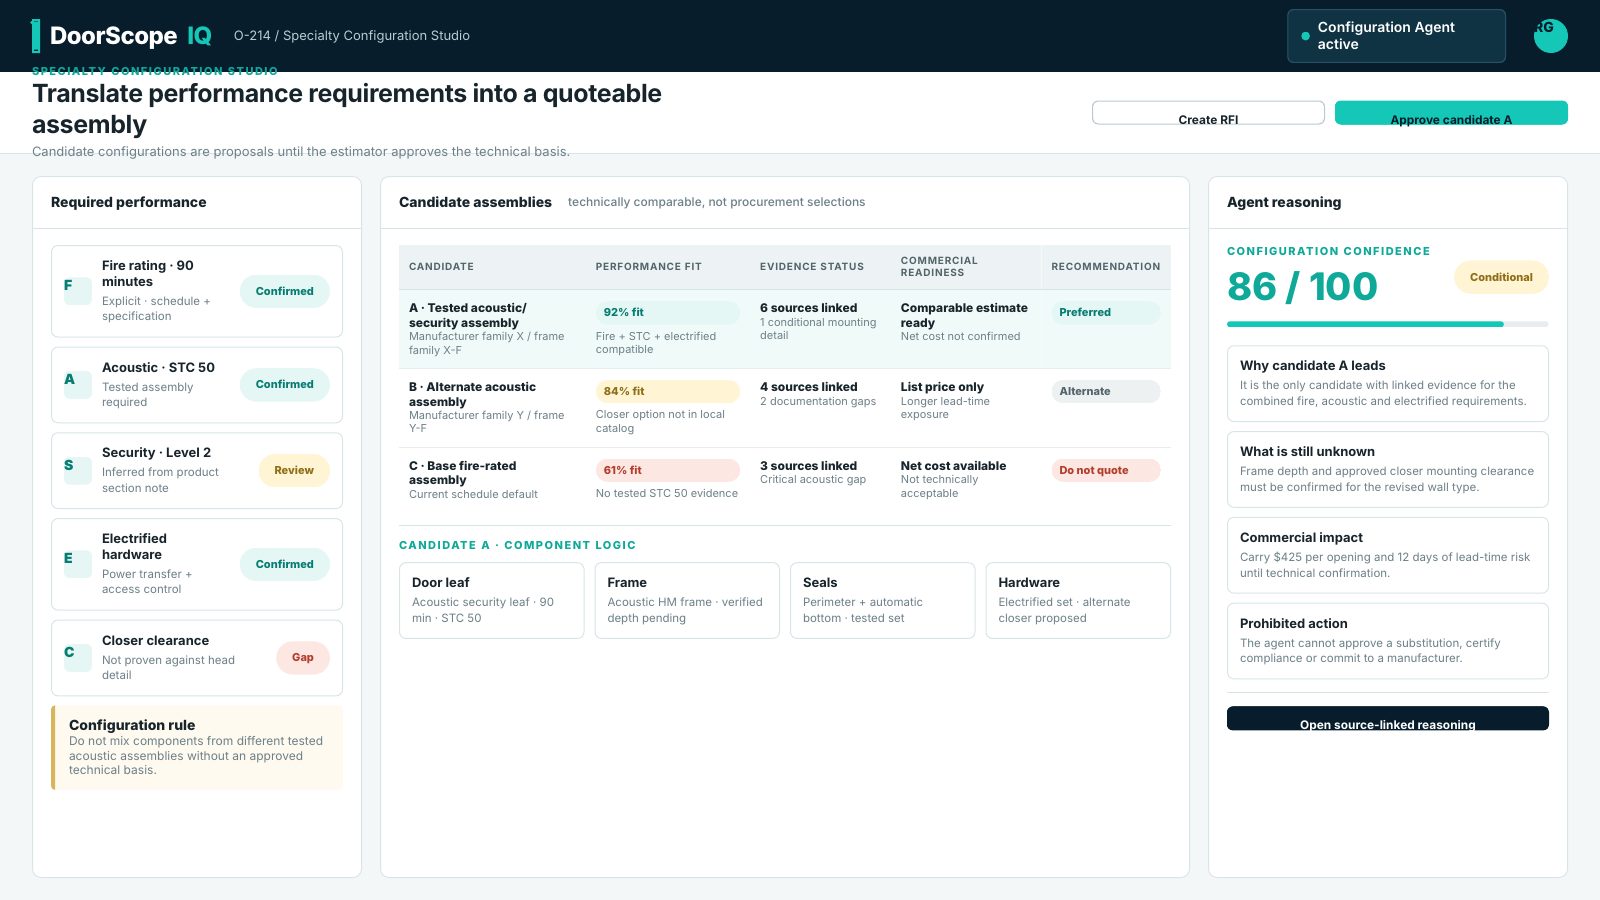Click the Review badge for Security Level 2
This screenshot has width=1600, height=900.
tap(294, 470)
